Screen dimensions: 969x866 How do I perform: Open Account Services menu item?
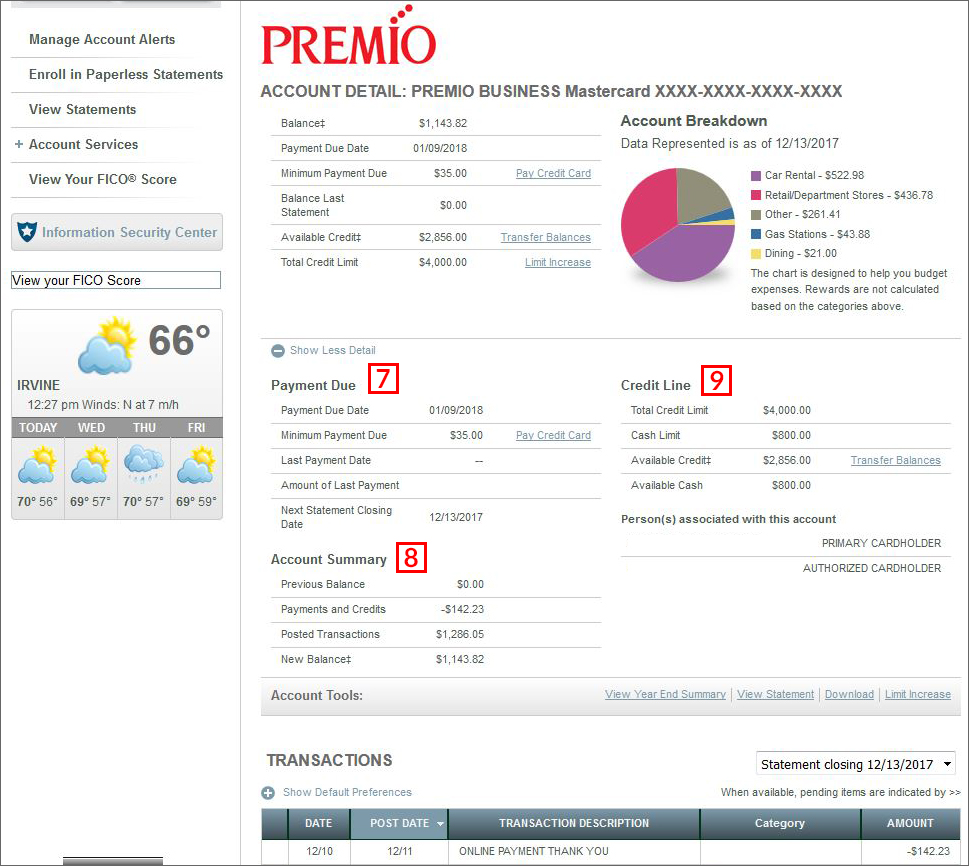point(83,144)
